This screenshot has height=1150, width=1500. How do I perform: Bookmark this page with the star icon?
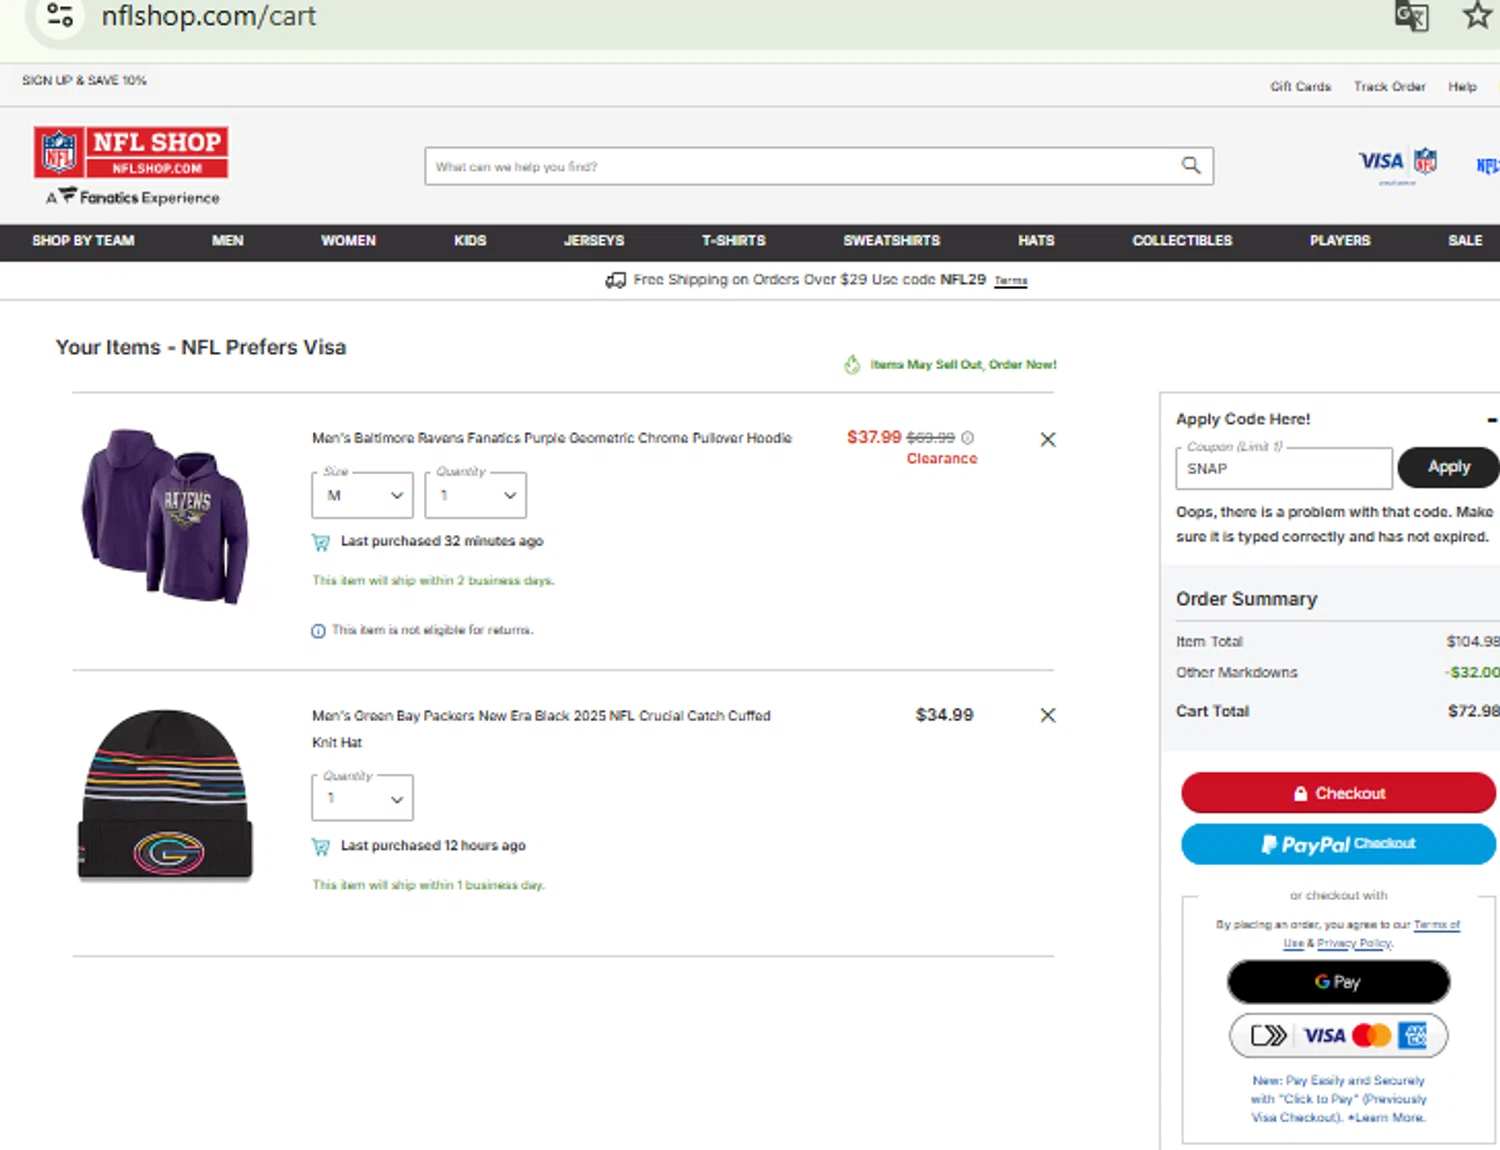pyautogui.click(x=1477, y=15)
